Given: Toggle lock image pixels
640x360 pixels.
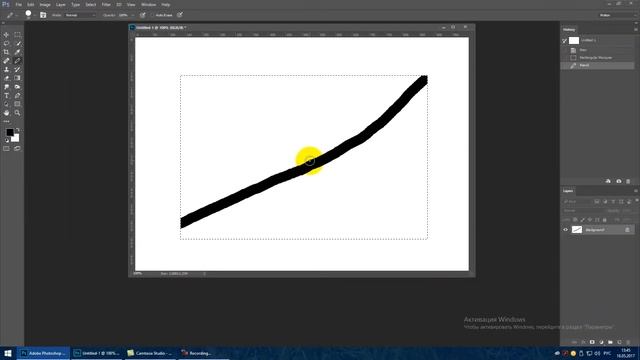Looking at the screenshot, I should pos(582,220).
